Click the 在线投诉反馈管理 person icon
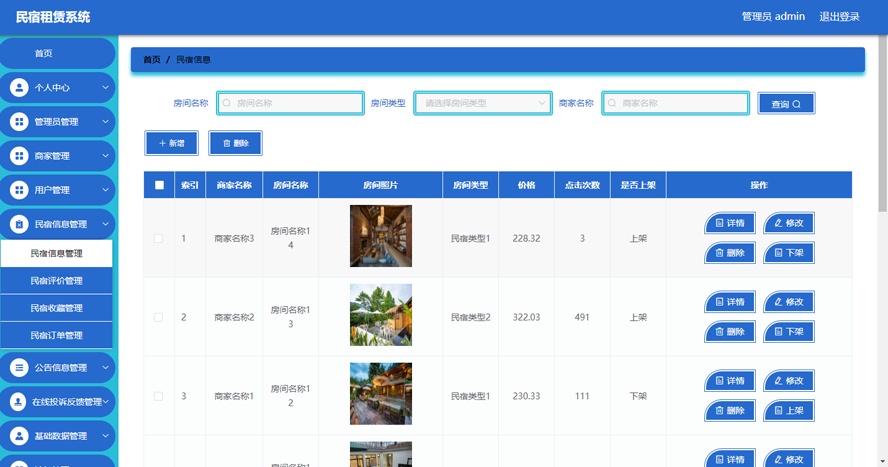 19,402
